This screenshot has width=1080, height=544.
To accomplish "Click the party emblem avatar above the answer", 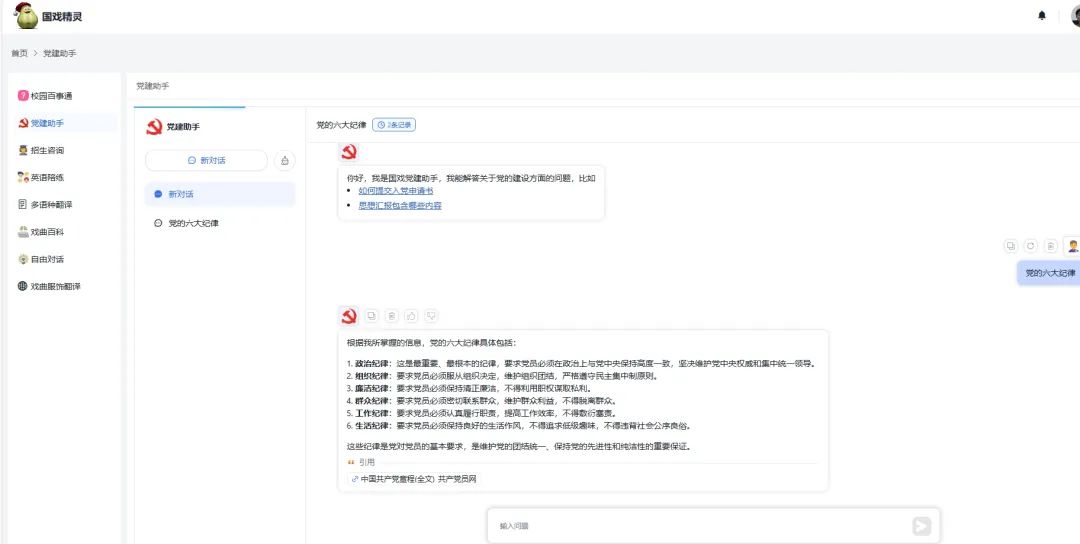I will (x=349, y=316).
